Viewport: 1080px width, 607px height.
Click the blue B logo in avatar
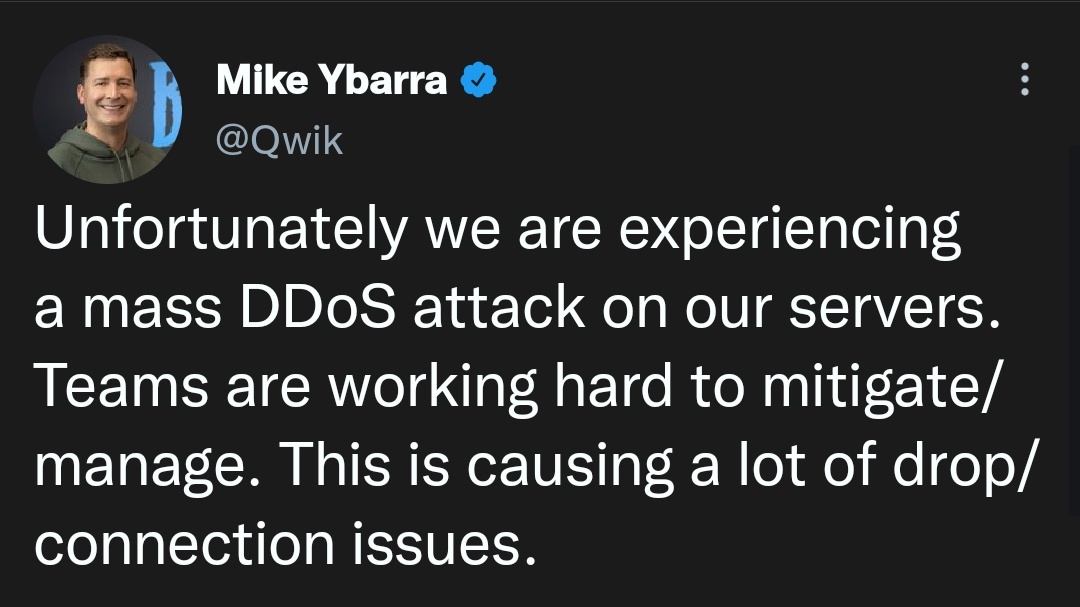[164, 104]
